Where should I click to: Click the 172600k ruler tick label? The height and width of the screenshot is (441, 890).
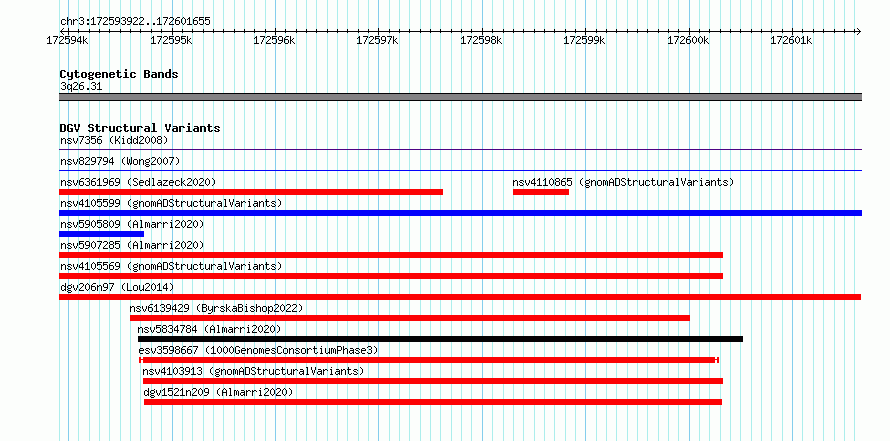[x=688, y=41]
